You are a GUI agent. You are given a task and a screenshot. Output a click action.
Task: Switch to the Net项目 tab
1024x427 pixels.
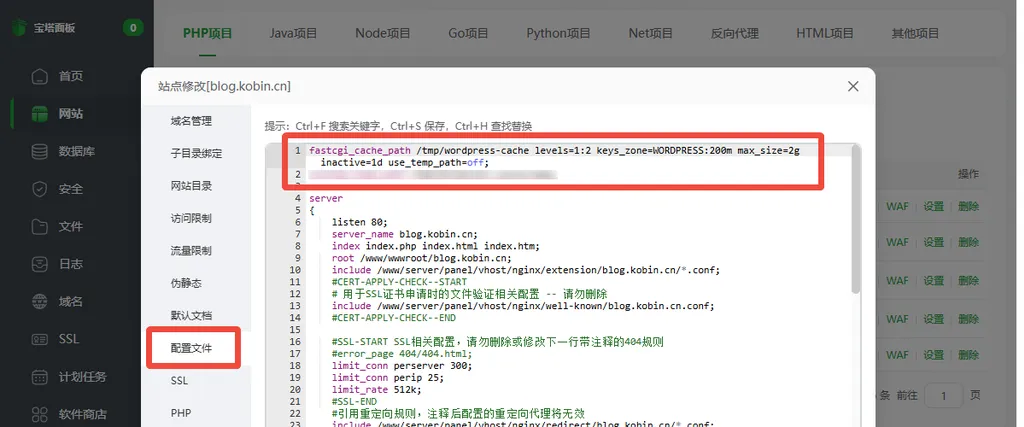point(650,33)
